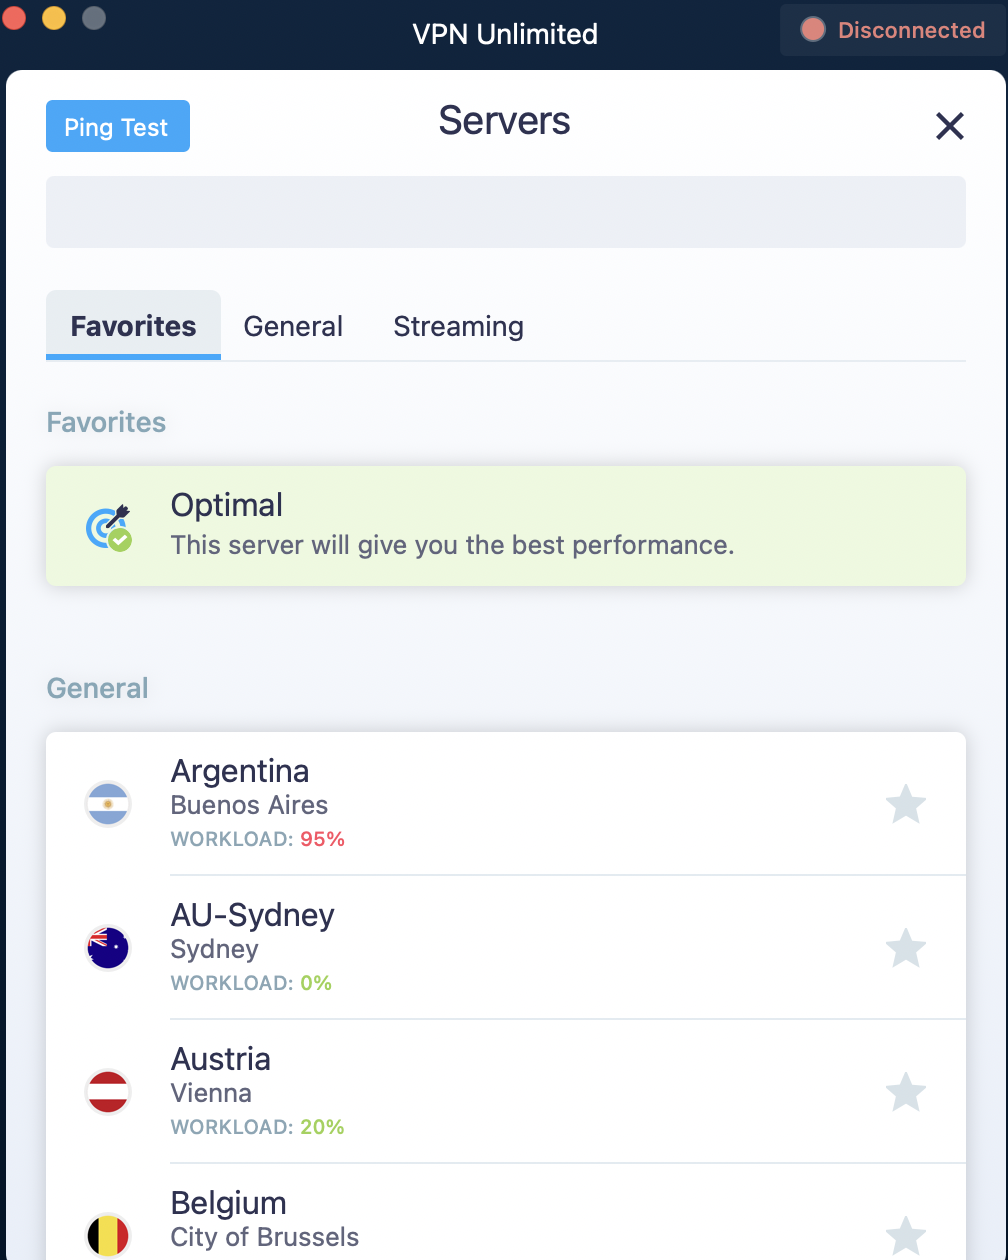The image size is (1008, 1260).
Task: Click the Disconnected status button
Action: pos(892,30)
